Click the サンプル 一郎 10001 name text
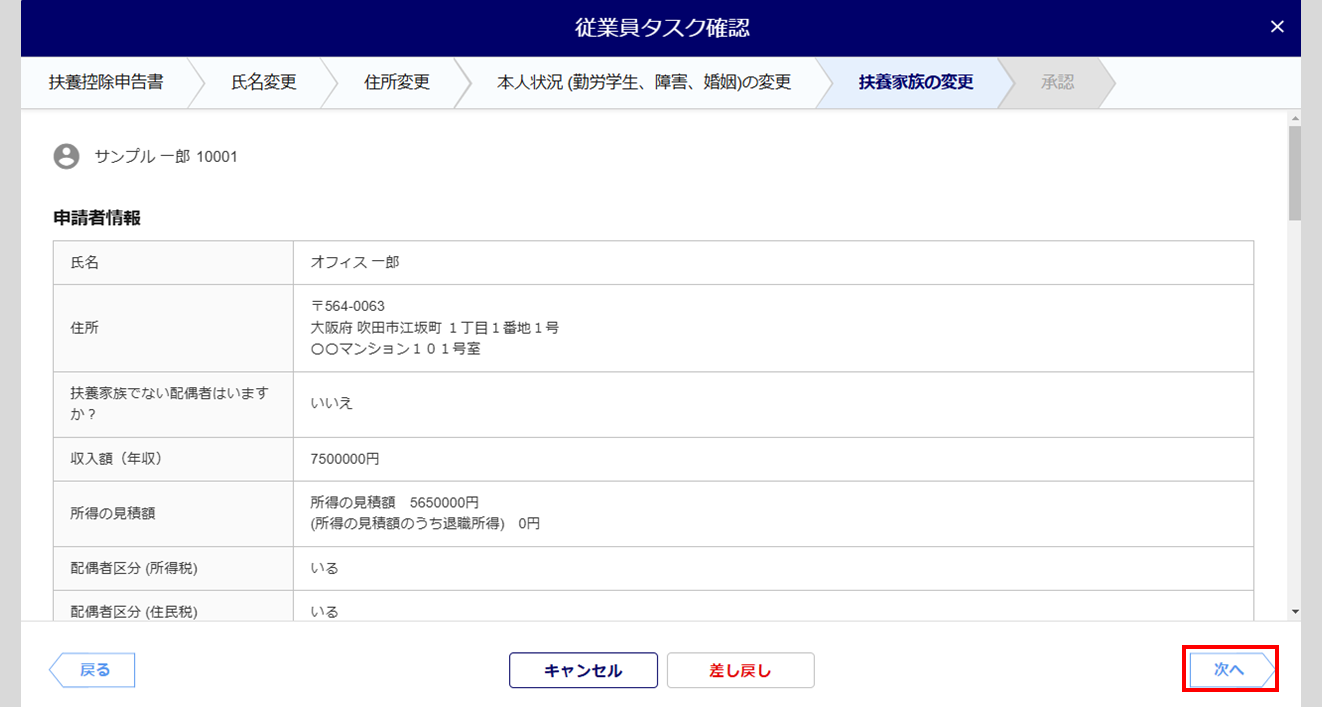This screenshot has height=707, width=1322. pyautogui.click(x=166, y=157)
